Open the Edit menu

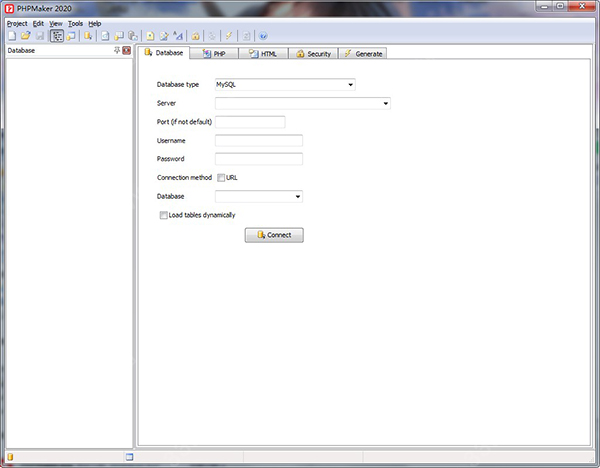[38, 23]
